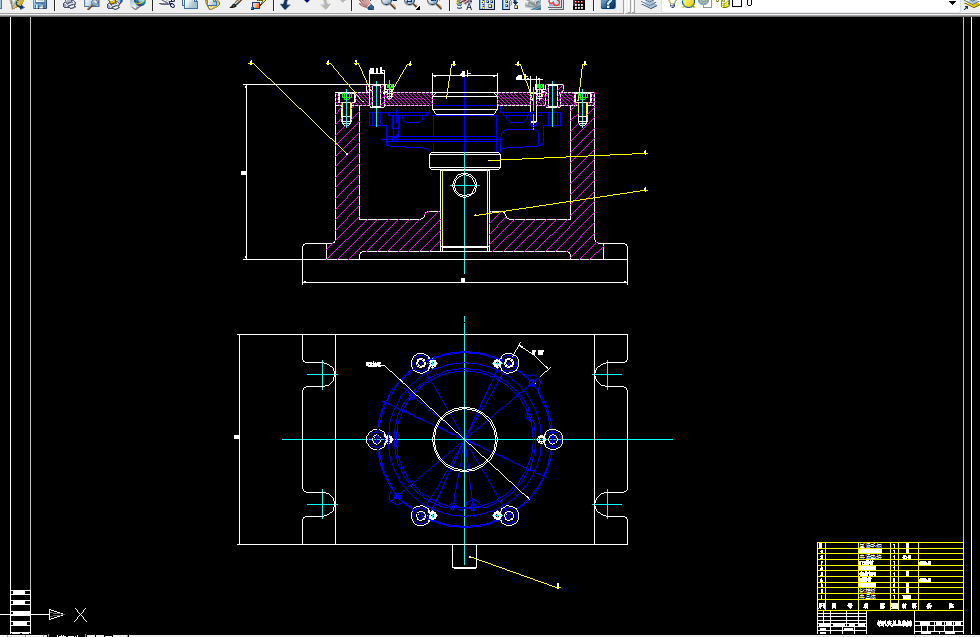Click the Plot printer icon
This screenshot has width=980, height=637.
pyautogui.click(x=69, y=4)
